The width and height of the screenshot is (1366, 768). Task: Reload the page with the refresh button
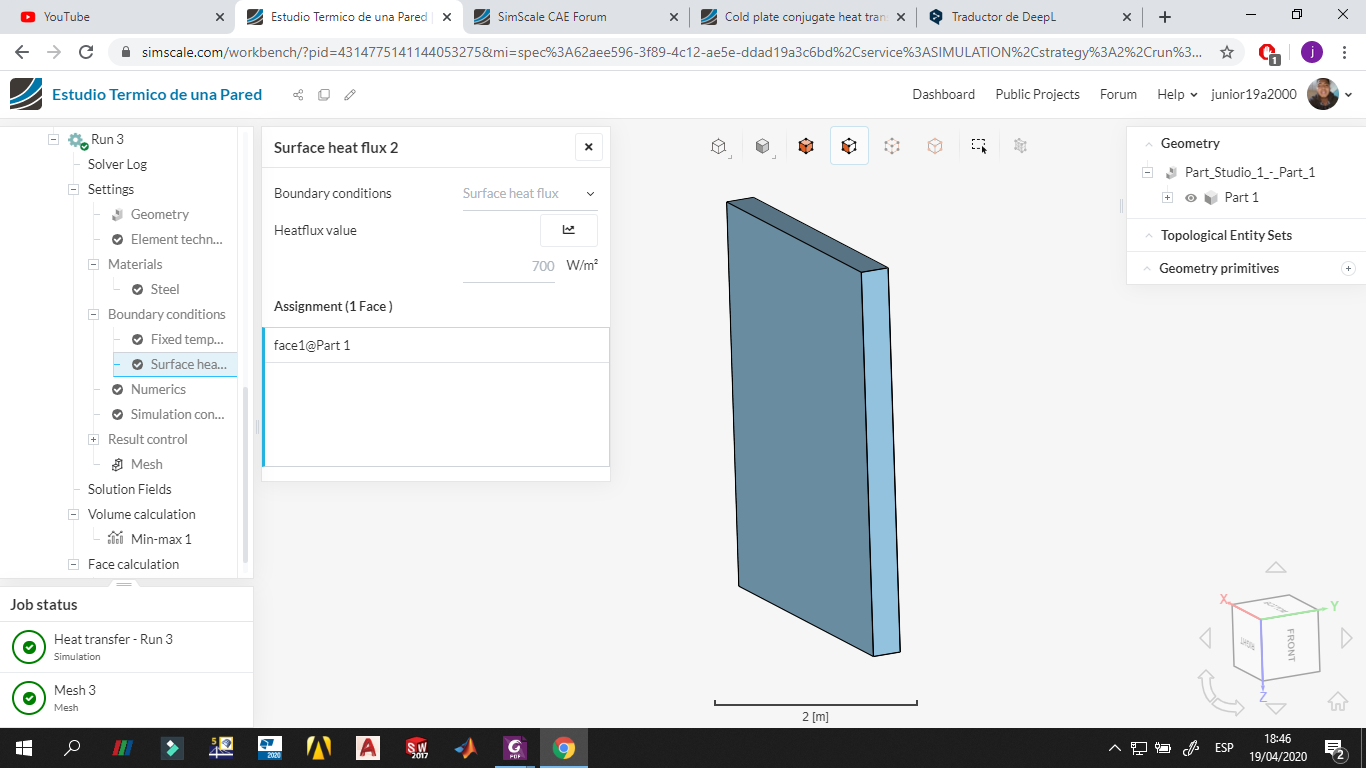(86, 53)
